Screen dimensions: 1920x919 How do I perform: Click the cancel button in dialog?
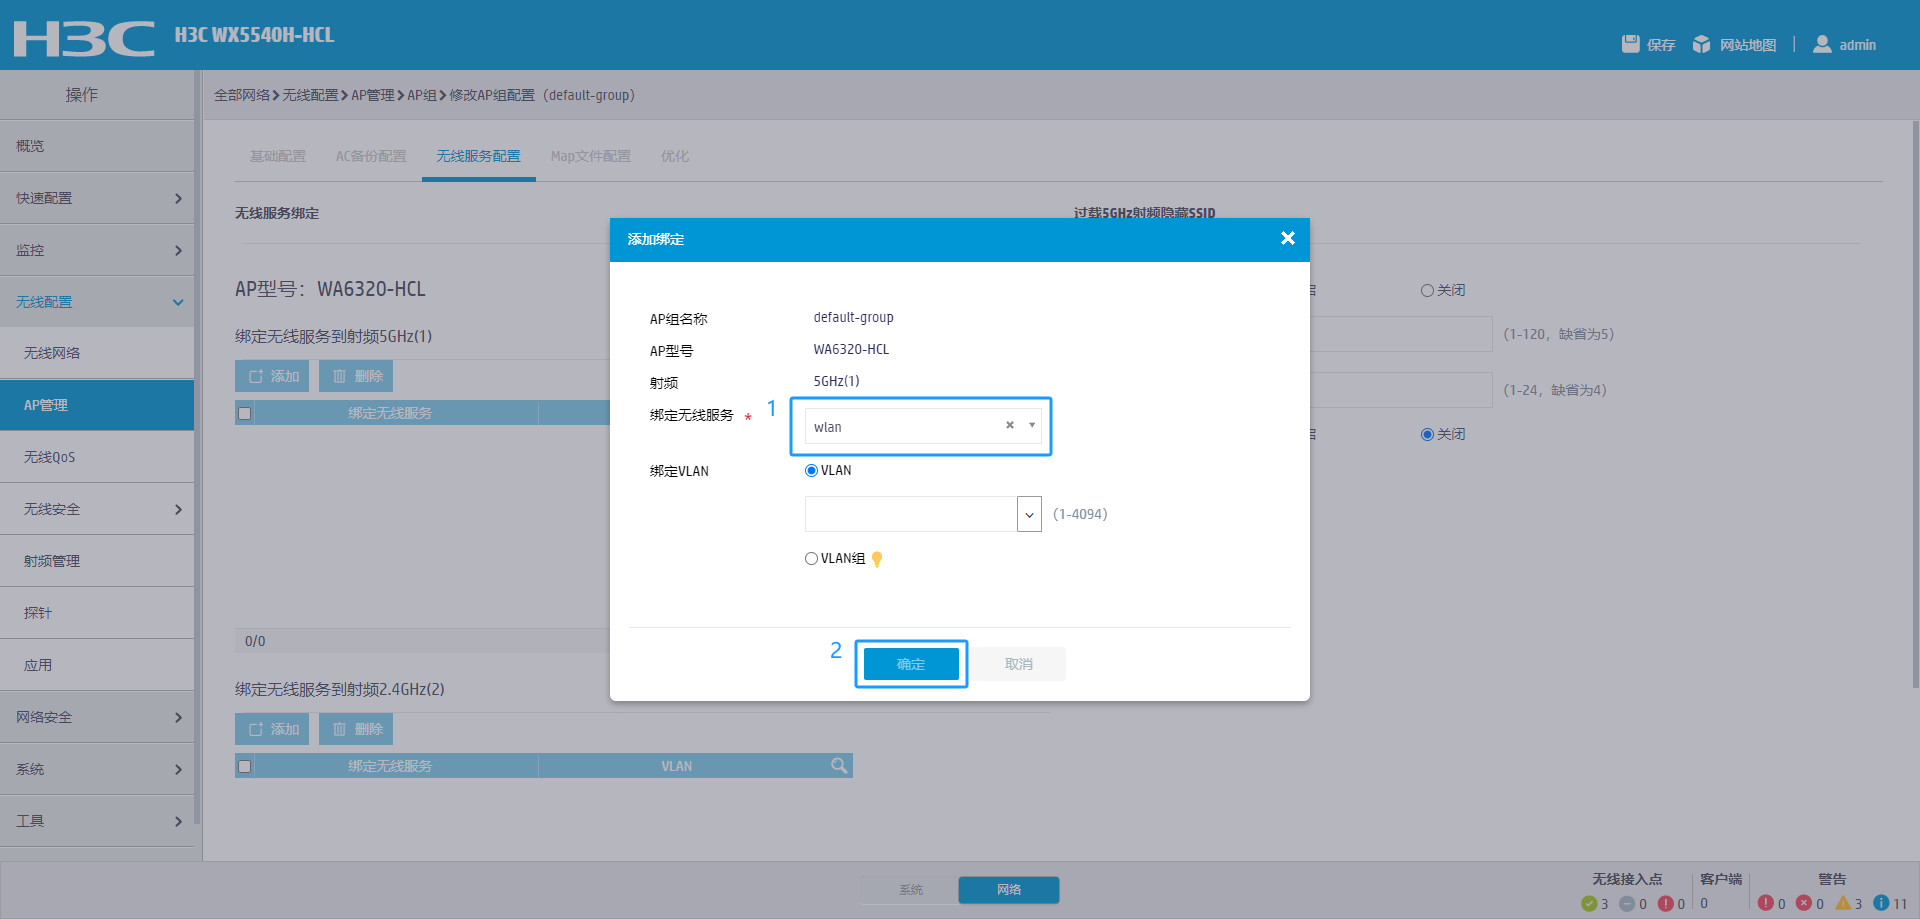pyautogui.click(x=1019, y=664)
